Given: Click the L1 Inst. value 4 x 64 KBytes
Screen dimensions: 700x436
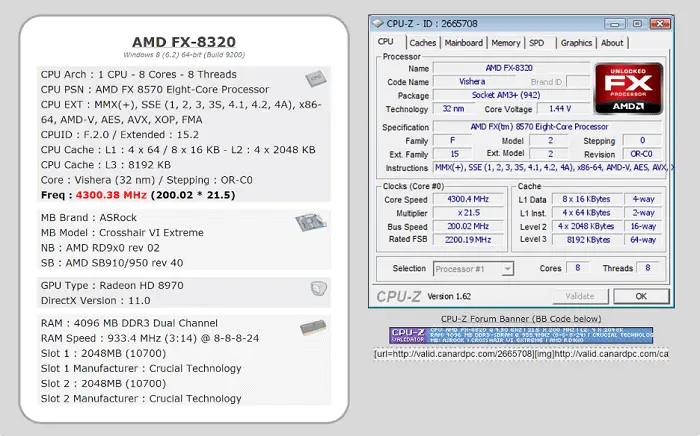Looking at the screenshot, I should tap(586, 213).
